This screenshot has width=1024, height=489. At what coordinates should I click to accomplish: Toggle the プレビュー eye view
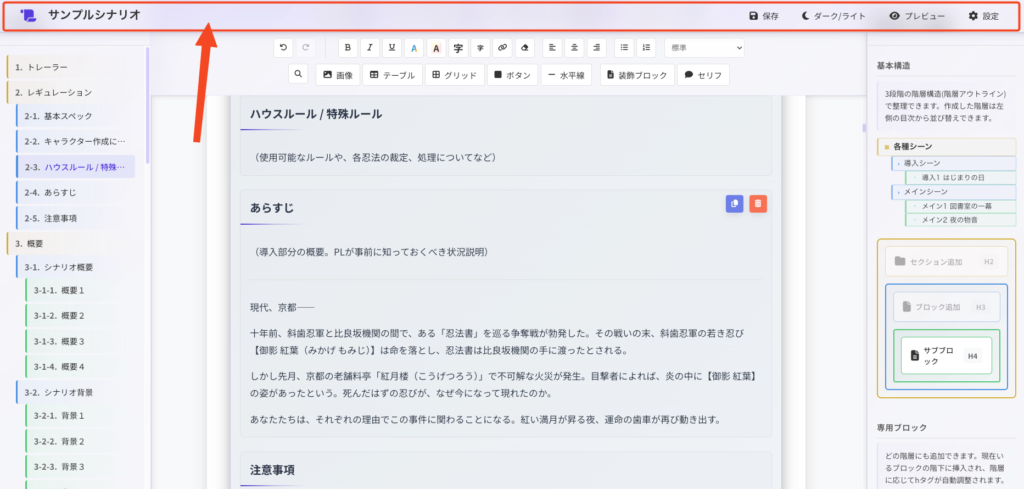click(916, 16)
